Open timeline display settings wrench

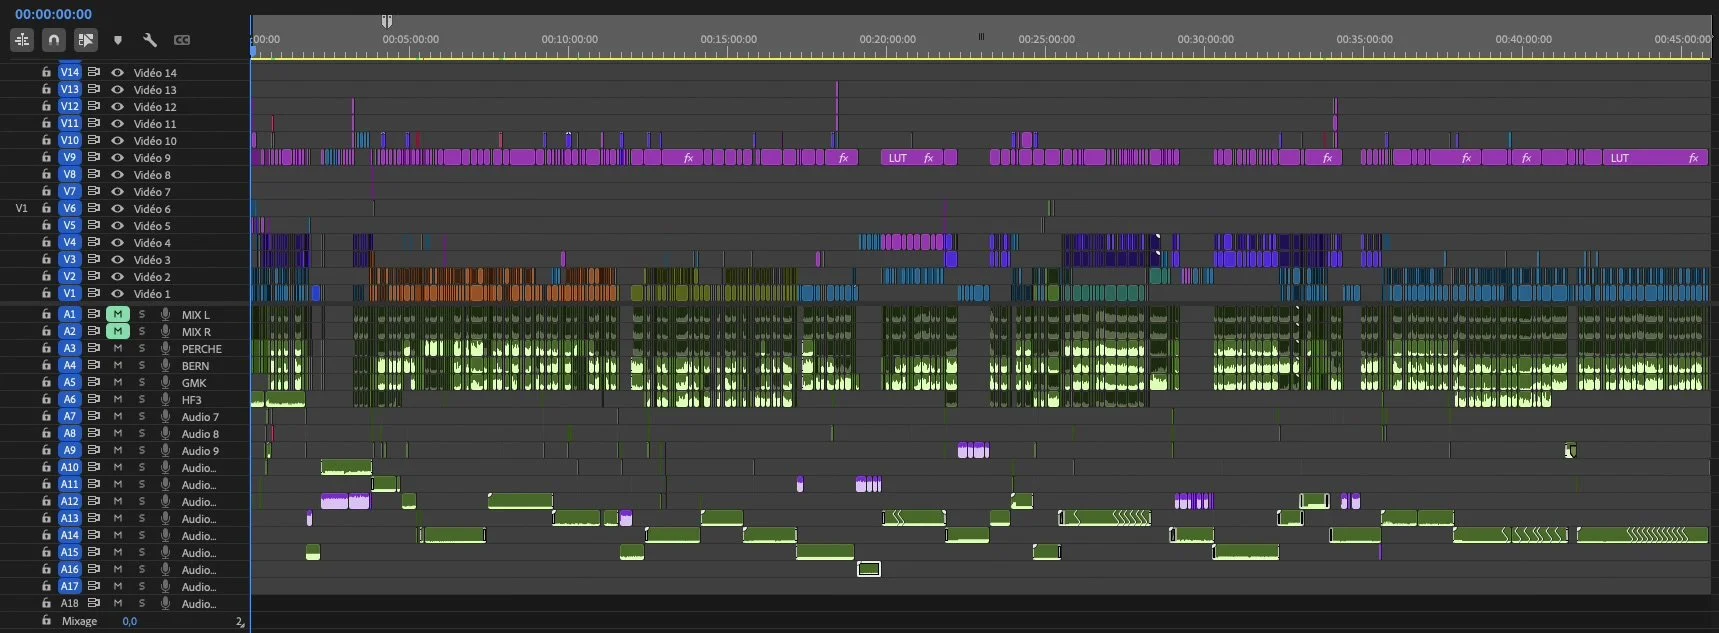pyautogui.click(x=150, y=40)
